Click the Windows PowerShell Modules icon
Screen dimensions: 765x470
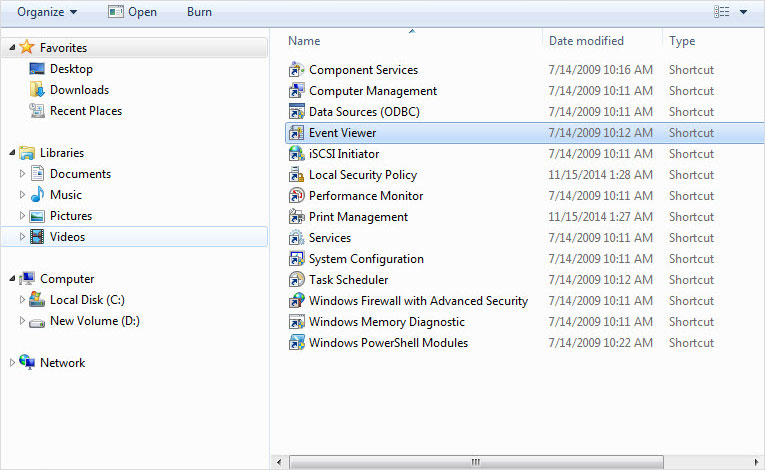296,343
